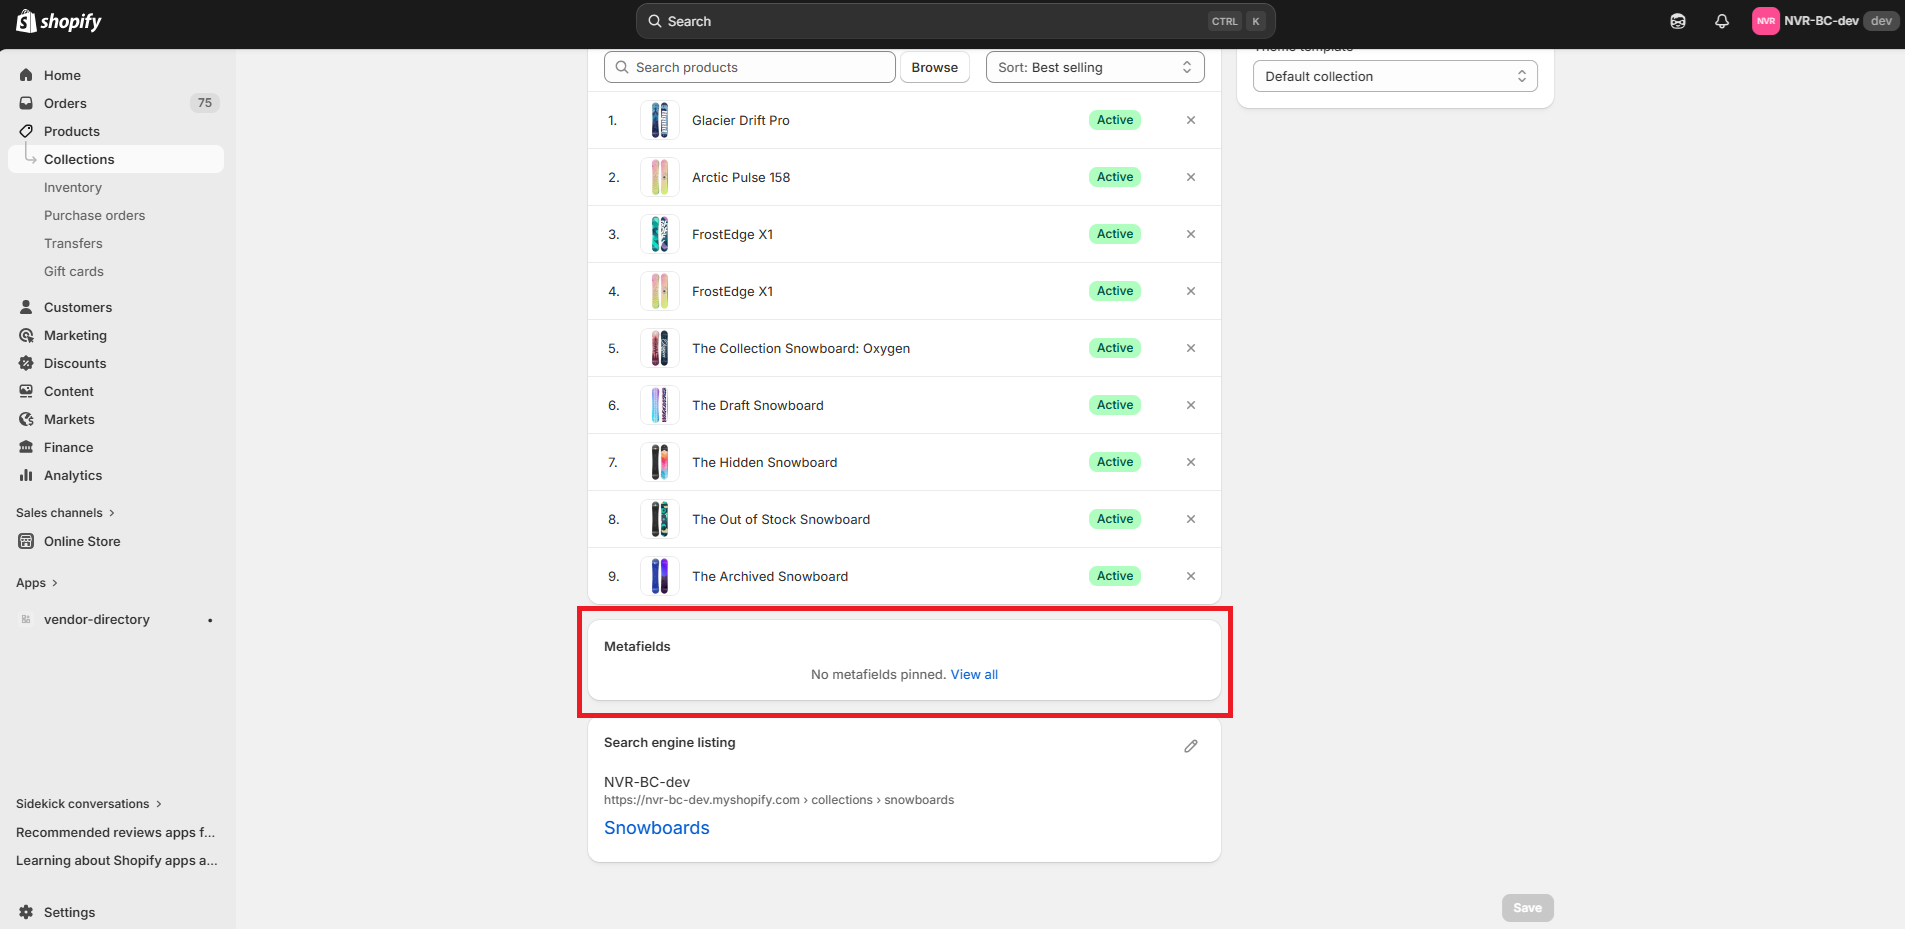
Task: Open The Archived Snowboard thumbnail
Action: pyautogui.click(x=660, y=576)
